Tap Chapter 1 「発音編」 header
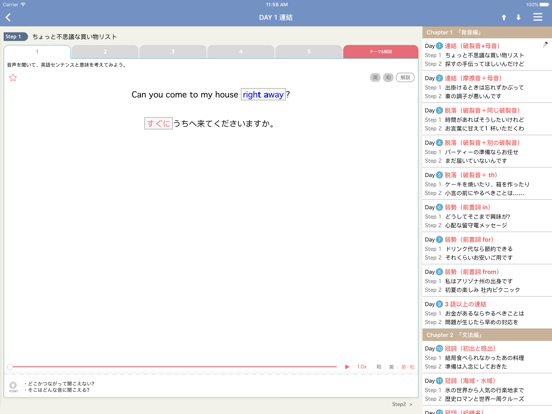The image size is (552, 414). (487, 32)
